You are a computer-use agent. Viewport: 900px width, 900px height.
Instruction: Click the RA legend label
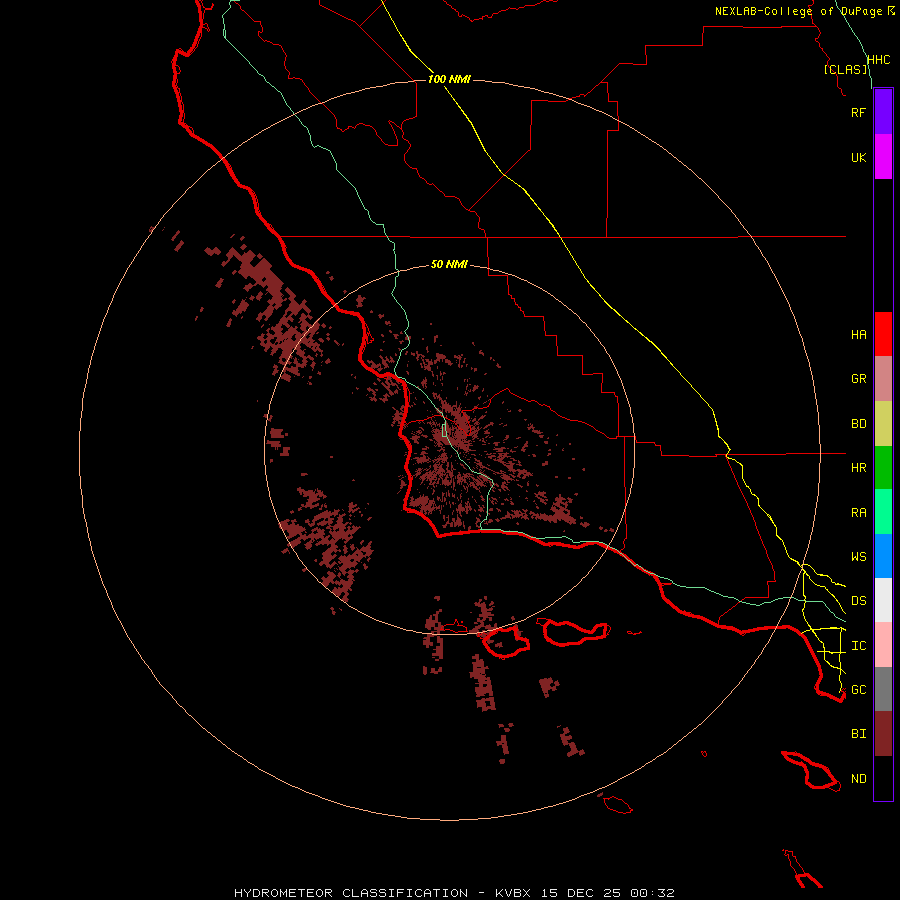pyautogui.click(x=858, y=513)
